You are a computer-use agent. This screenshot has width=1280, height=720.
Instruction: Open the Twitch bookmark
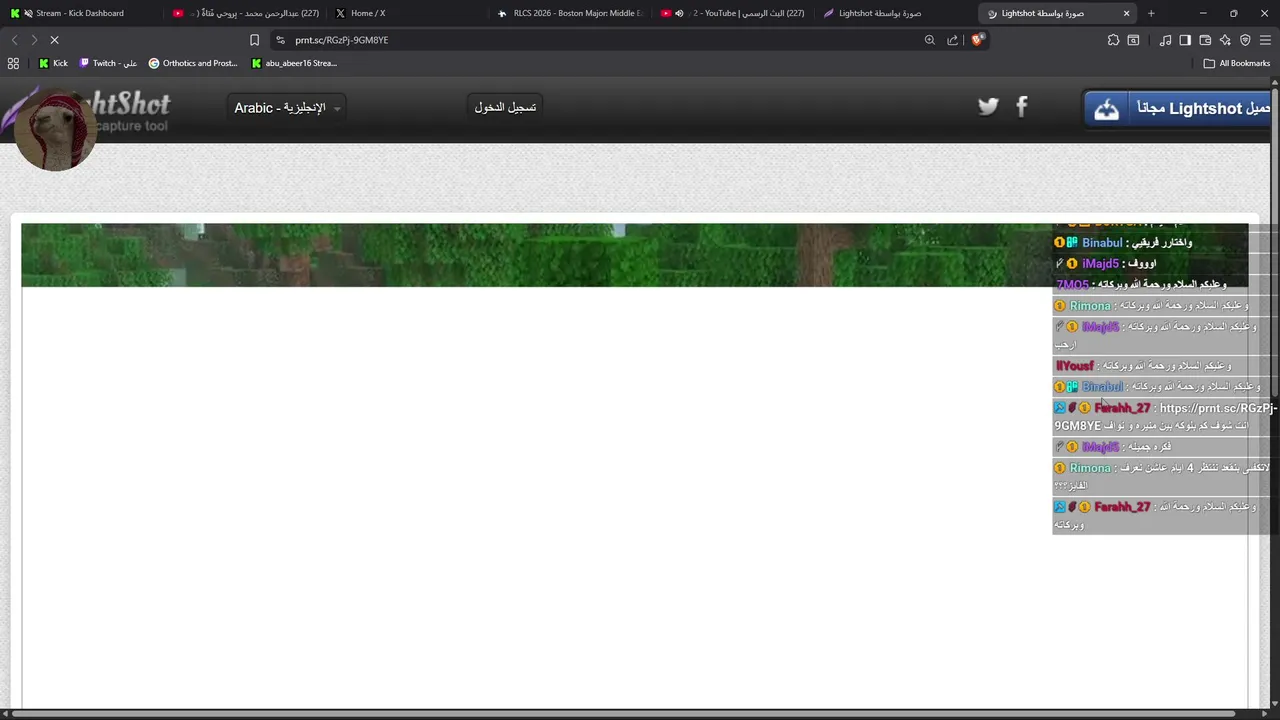click(x=108, y=63)
